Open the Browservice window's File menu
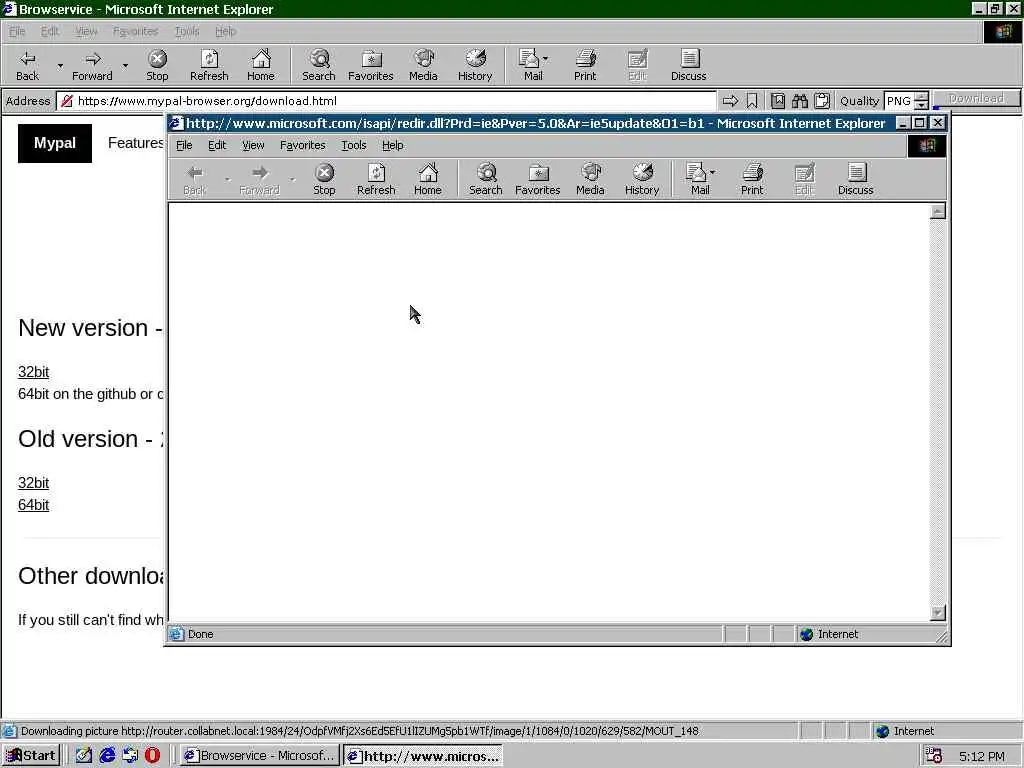Screen dimensions: 1024x768 point(17,31)
